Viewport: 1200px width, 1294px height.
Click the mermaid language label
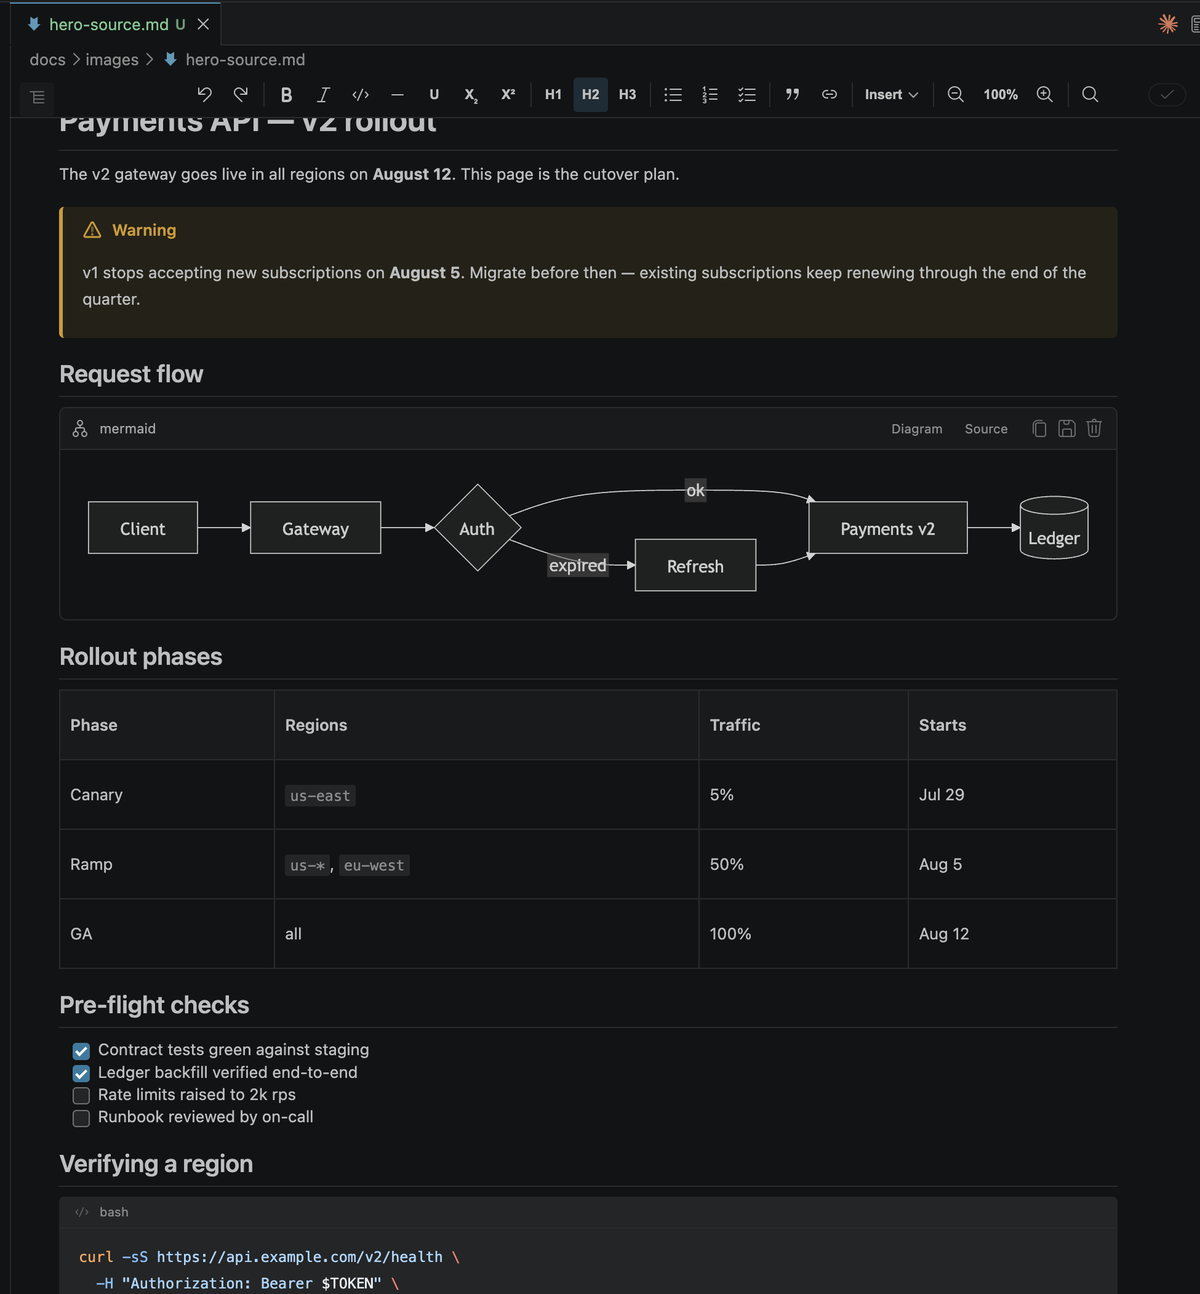127,429
